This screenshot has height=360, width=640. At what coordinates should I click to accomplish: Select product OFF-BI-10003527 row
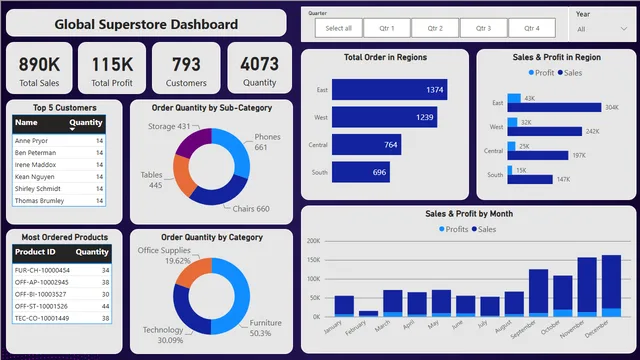(x=62, y=294)
